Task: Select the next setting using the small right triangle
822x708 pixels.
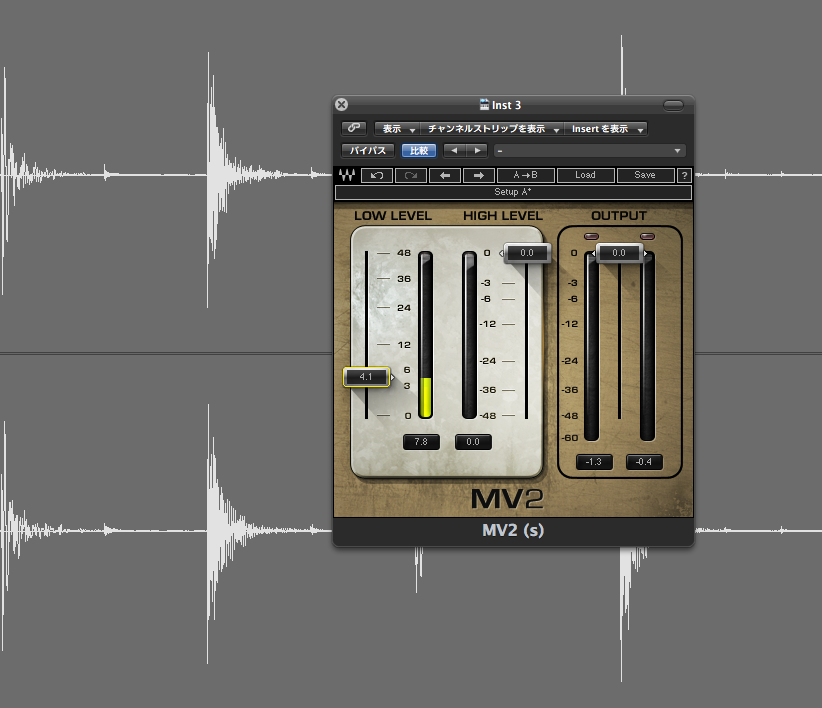Action: click(477, 150)
